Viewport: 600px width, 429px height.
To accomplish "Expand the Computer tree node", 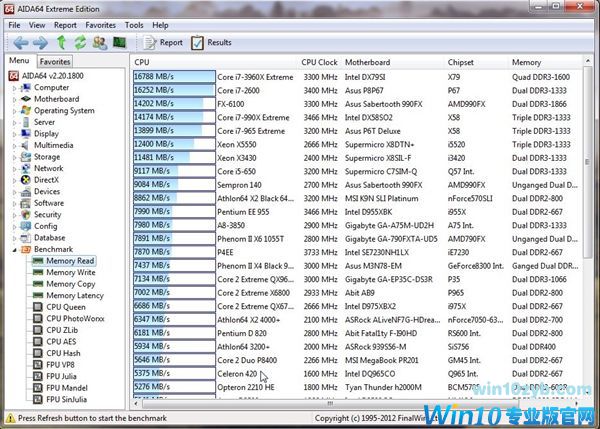I will click(x=15, y=87).
